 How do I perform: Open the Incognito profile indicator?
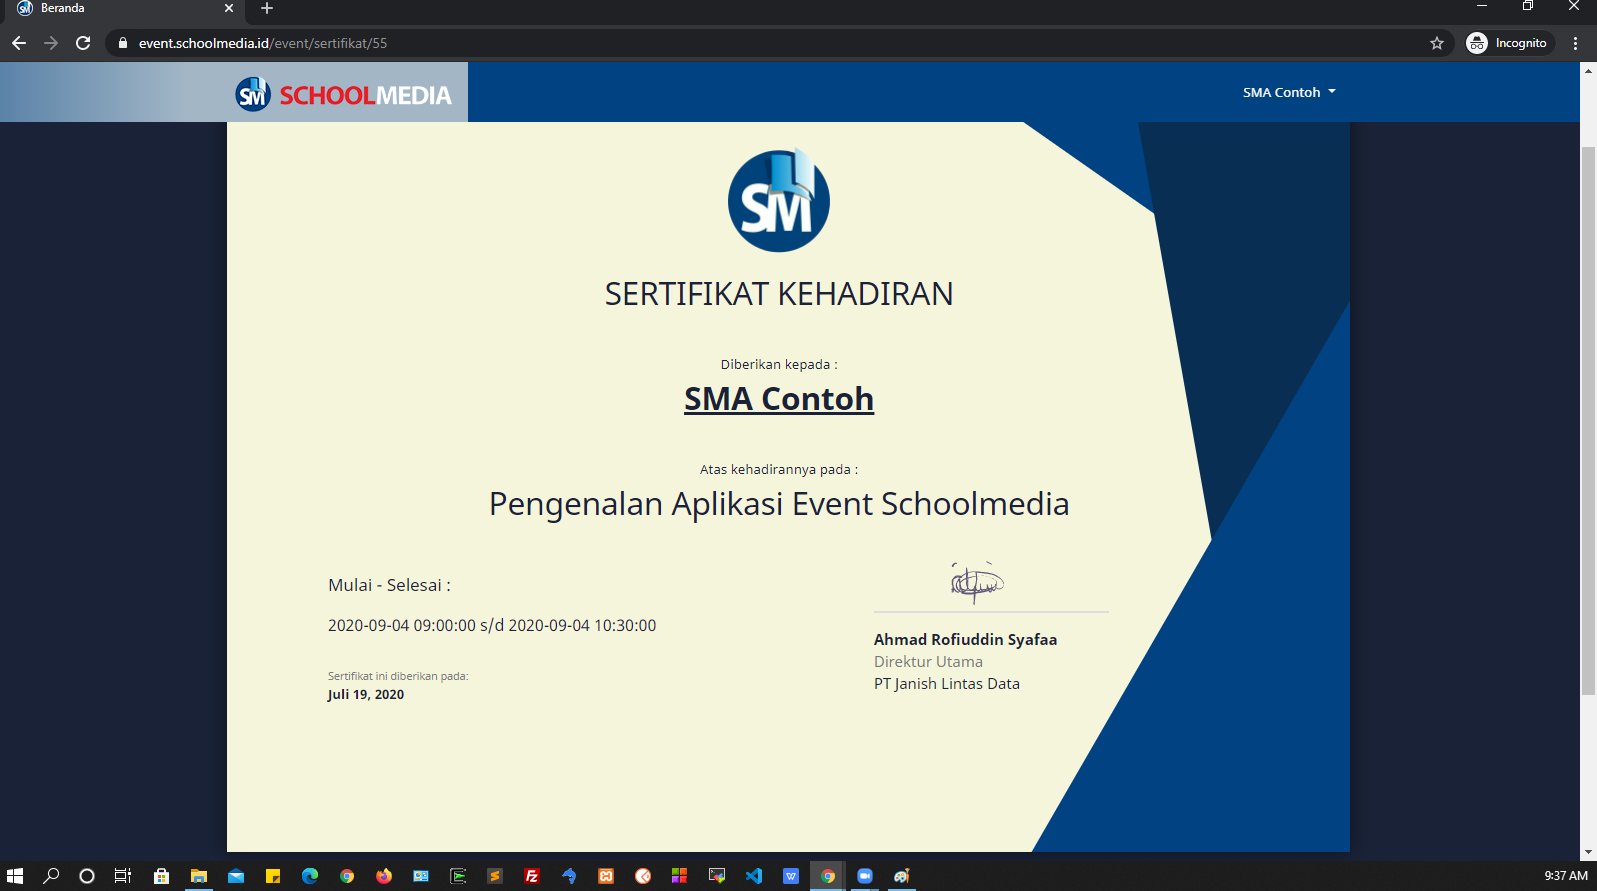click(x=1507, y=43)
